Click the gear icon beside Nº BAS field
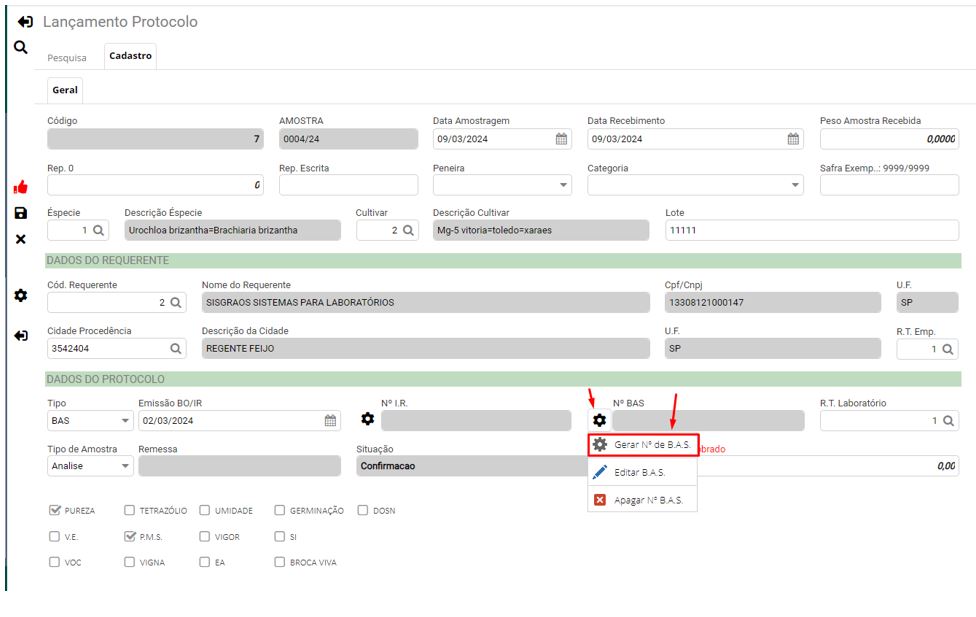Image resolution: width=976 pixels, height=617 pixels. click(x=599, y=420)
